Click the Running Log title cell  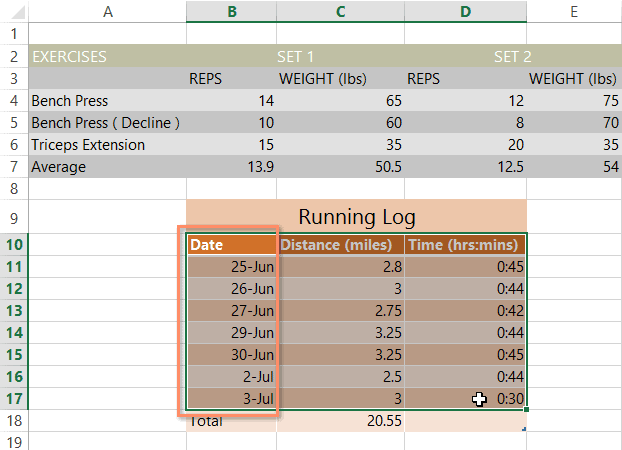tap(356, 217)
